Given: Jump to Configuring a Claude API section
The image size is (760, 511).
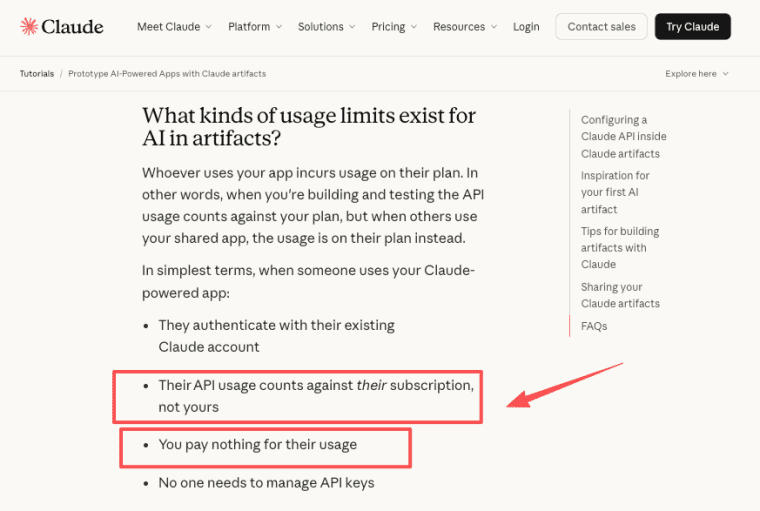Looking at the screenshot, I should tap(623, 137).
